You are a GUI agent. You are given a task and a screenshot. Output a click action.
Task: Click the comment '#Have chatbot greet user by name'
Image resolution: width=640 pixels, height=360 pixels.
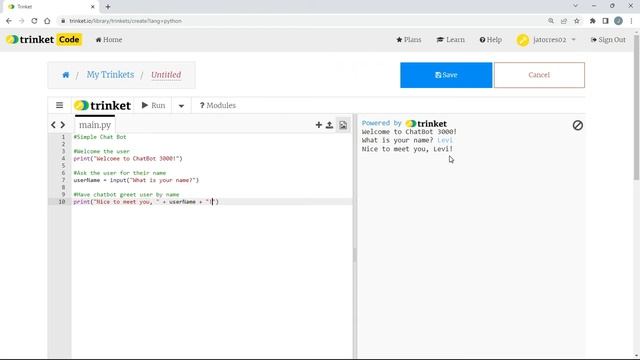(x=127, y=194)
